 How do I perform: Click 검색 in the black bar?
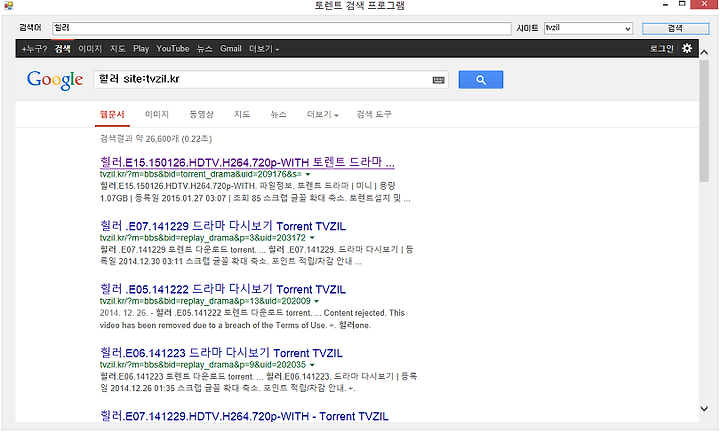point(62,49)
